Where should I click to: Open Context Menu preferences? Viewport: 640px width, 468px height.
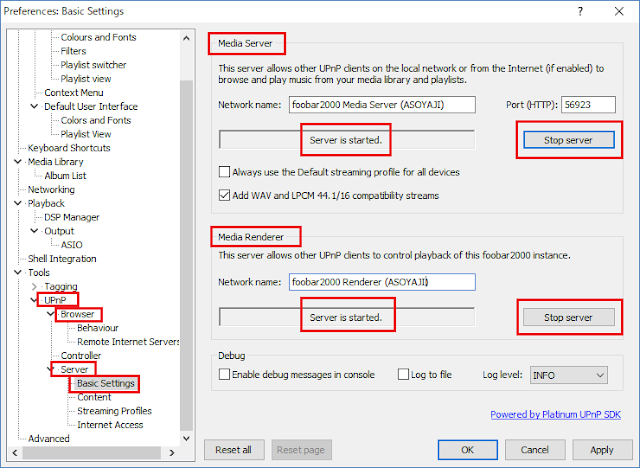74,93
